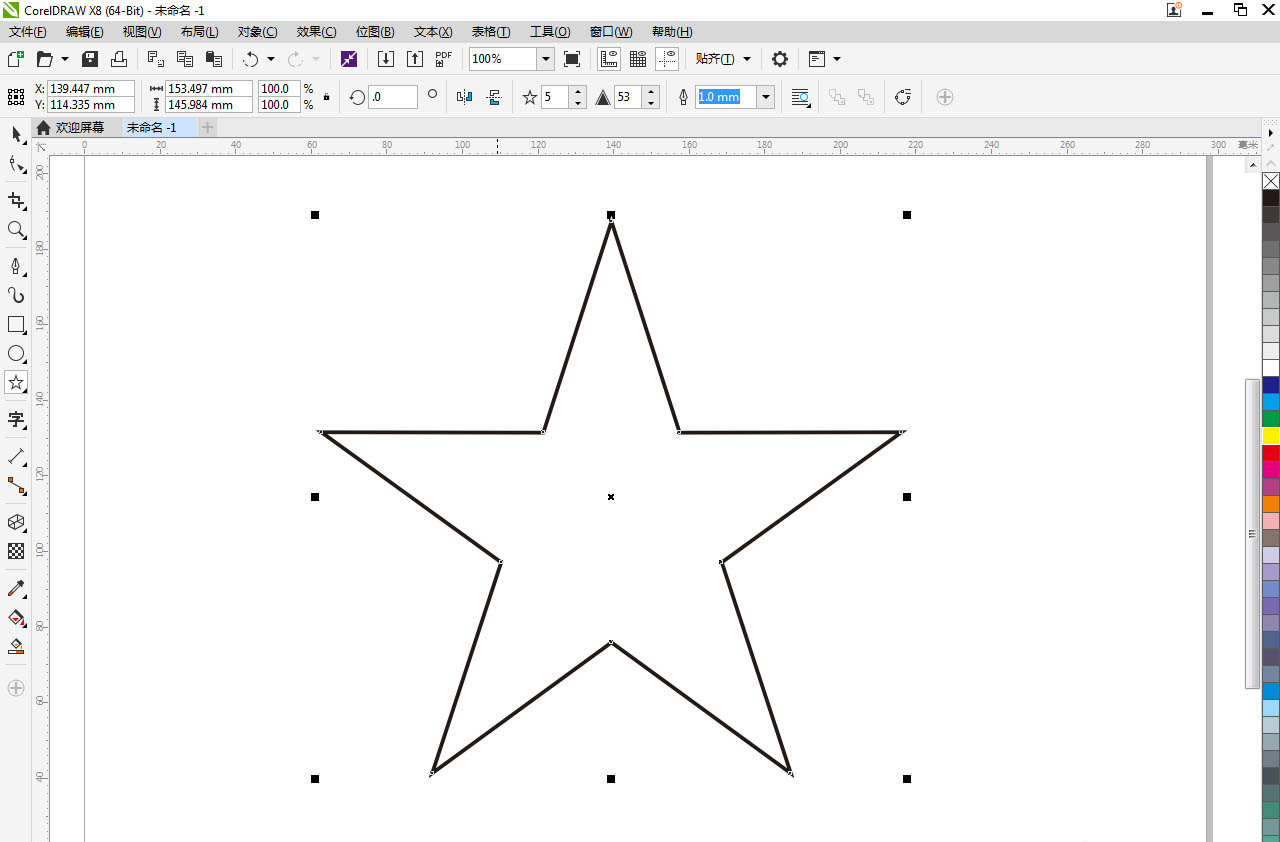Toggle show rulers button
1280x842 pixels.
[609, 59]
